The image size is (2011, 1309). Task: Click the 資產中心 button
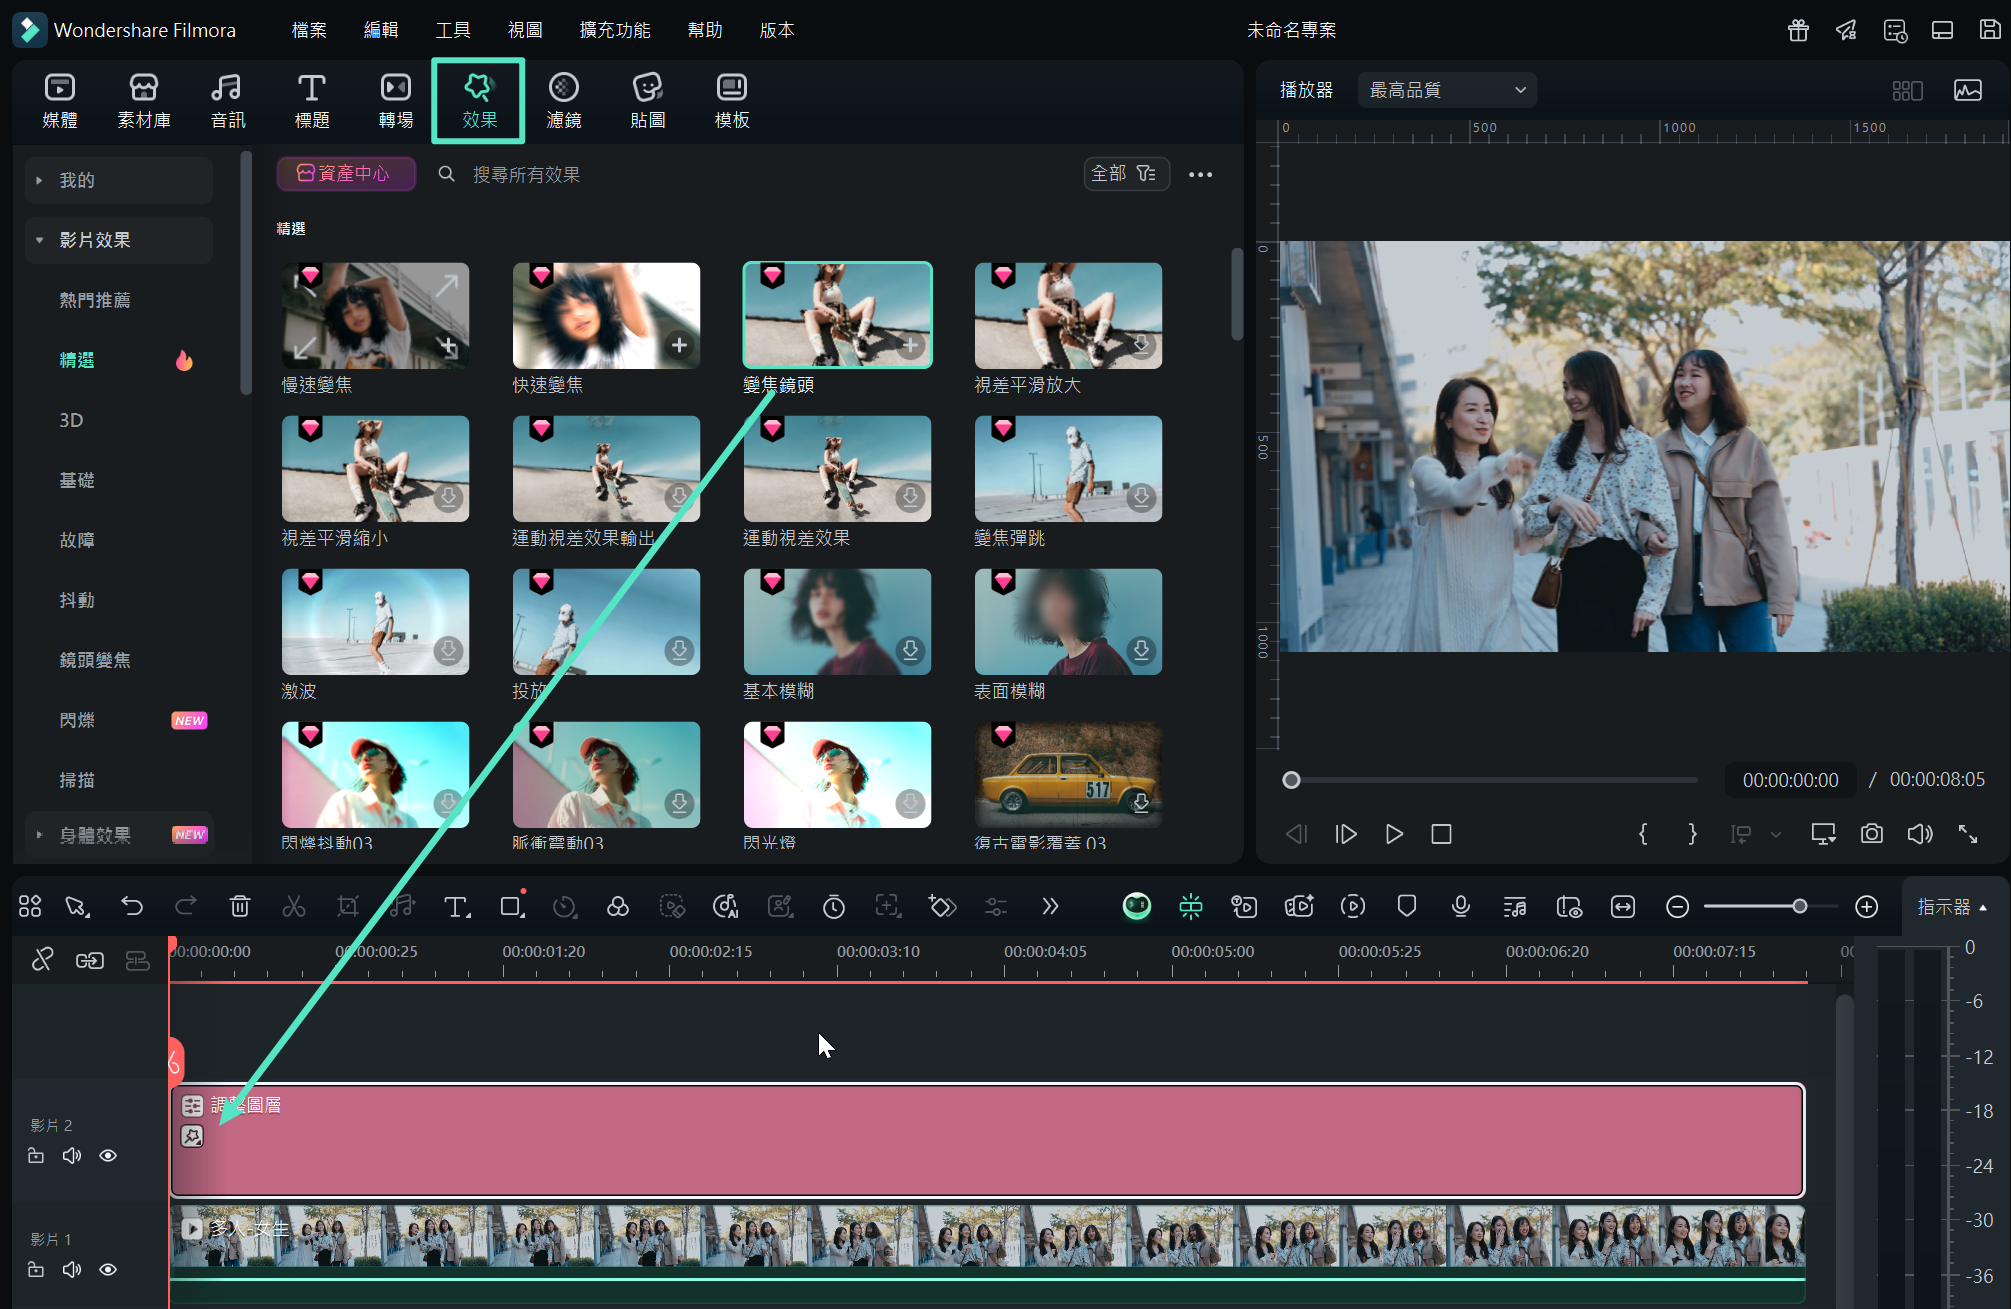tap(345, 174)
